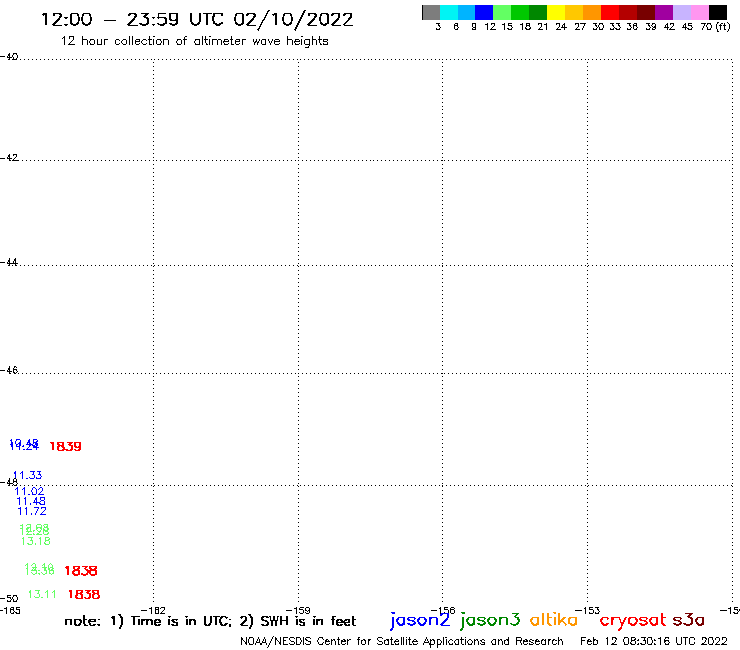Screen dimensions: 740x650
Task: Click the latitude label -44
Action: [x=9, y=262]
